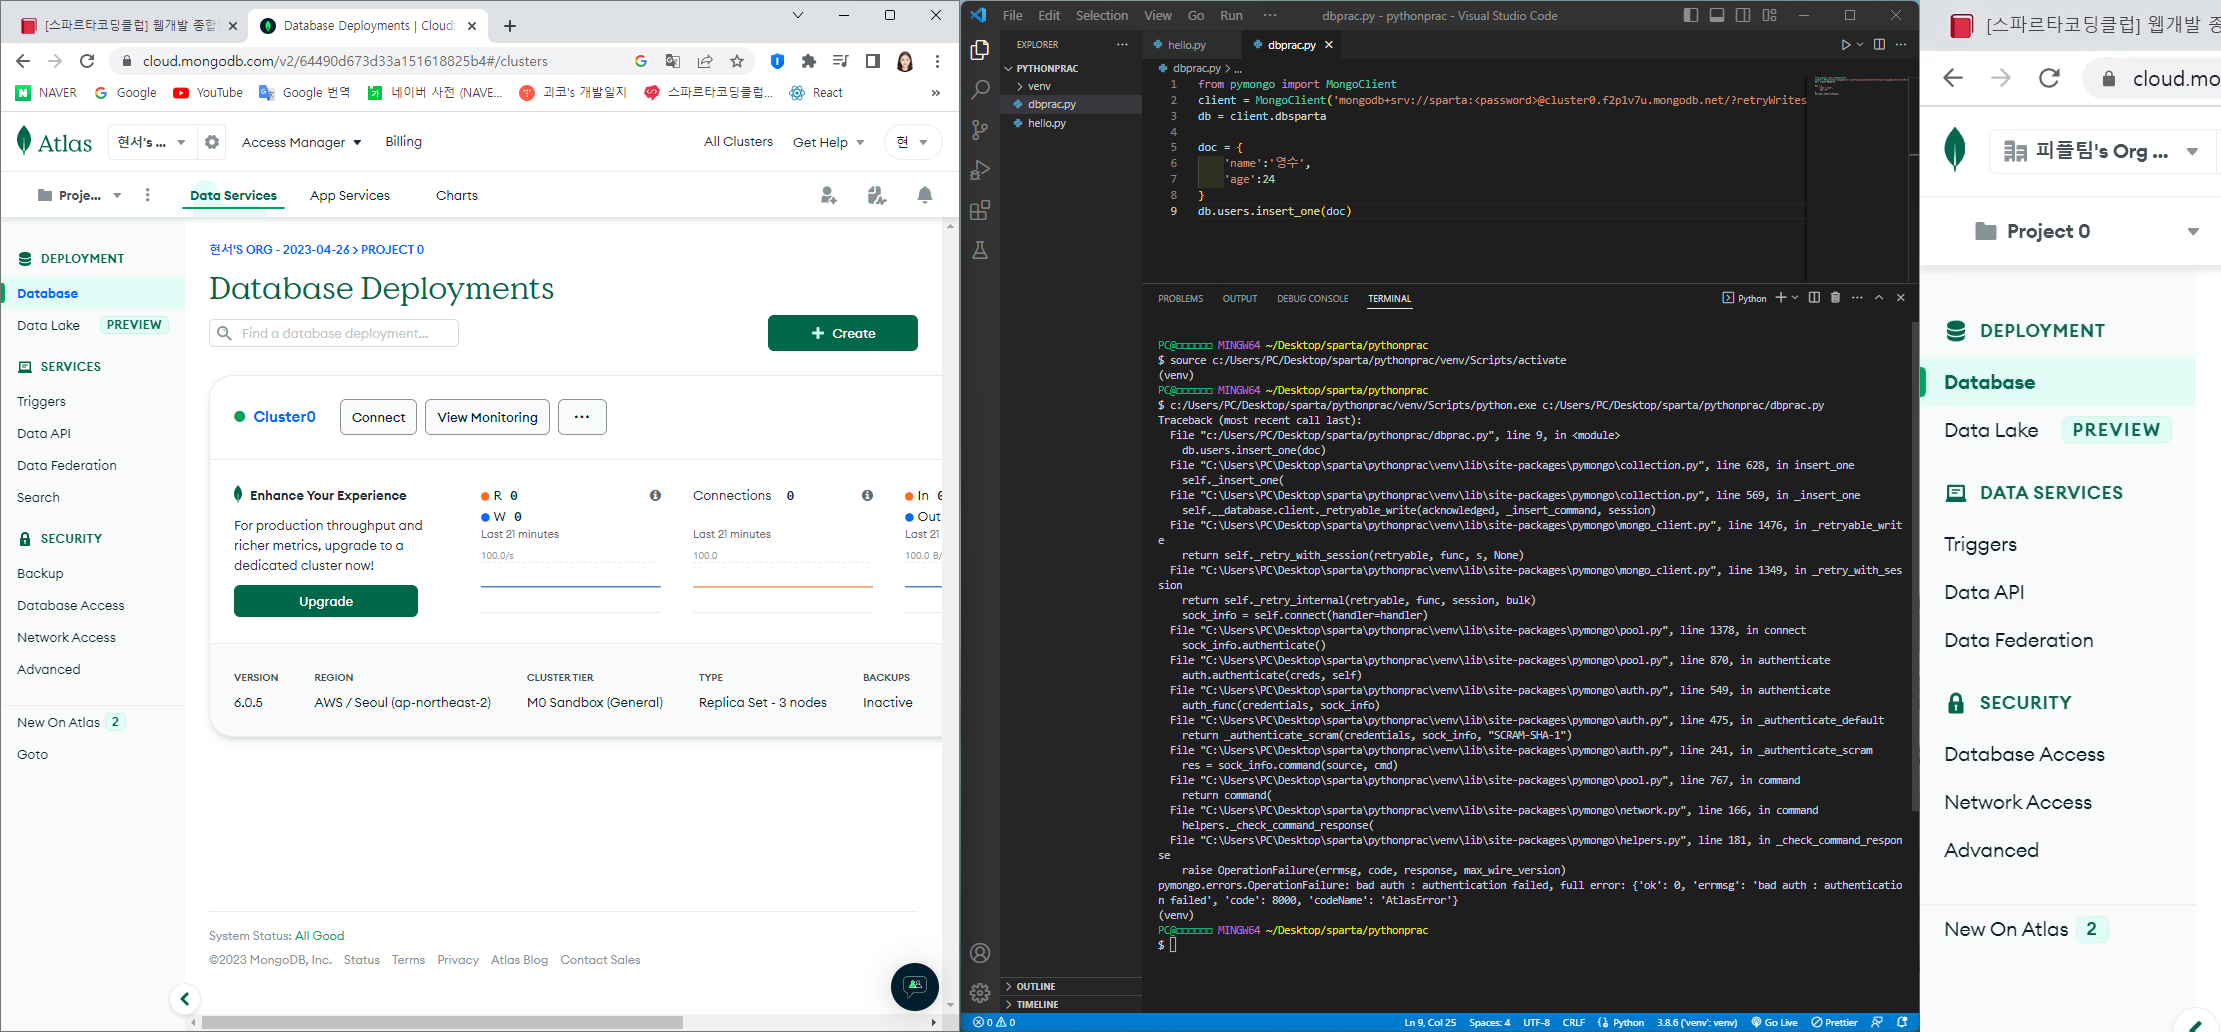
Task: Switch to the DEBUG CONSOLE panel tab
Action: [x=1312, y=298]
